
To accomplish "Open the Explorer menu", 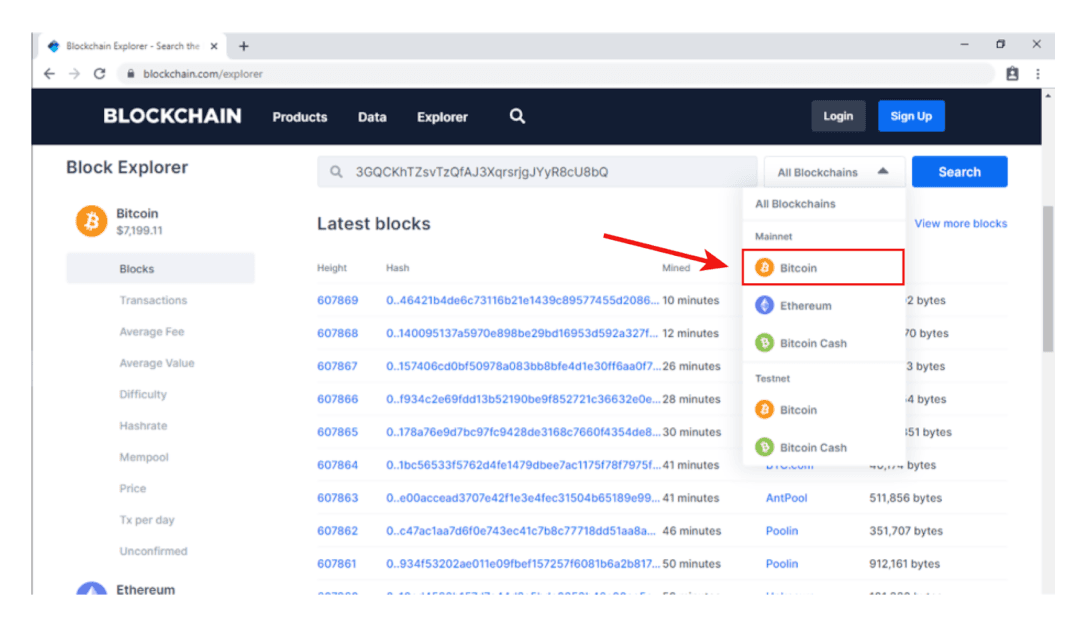I will [x=442, y=117].
